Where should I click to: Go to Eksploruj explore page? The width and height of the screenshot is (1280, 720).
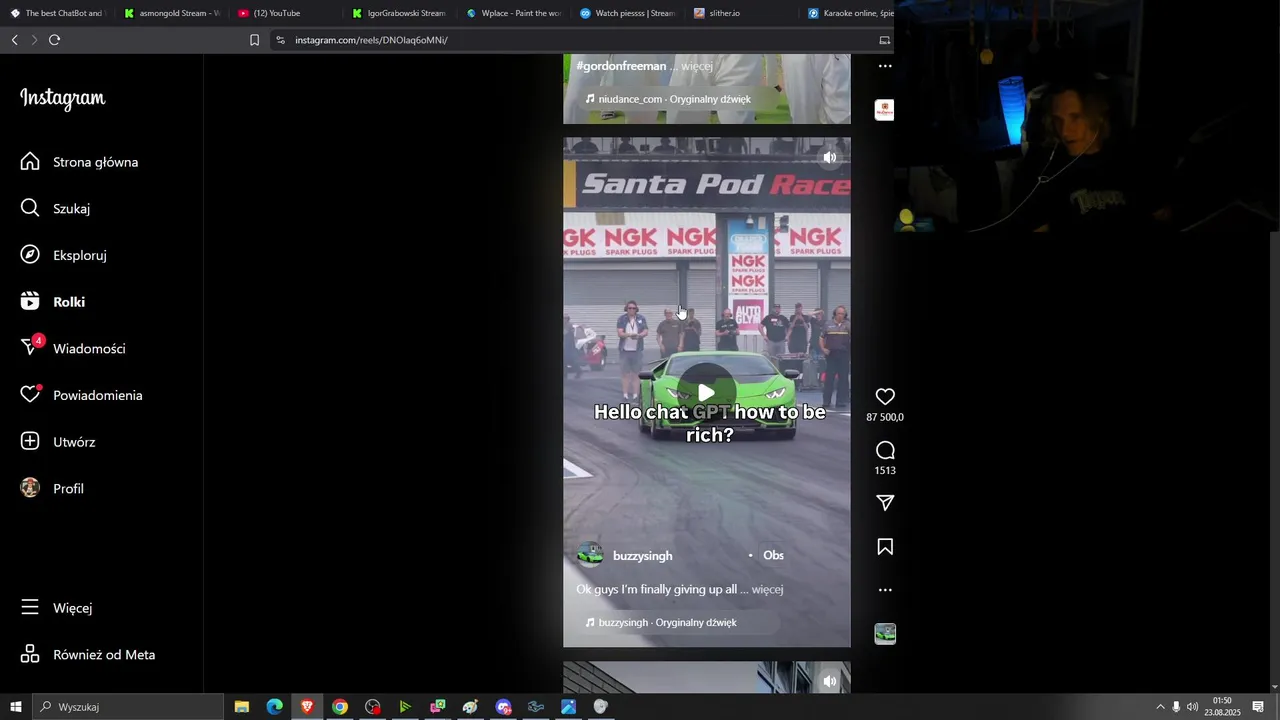tap(64, 255)
